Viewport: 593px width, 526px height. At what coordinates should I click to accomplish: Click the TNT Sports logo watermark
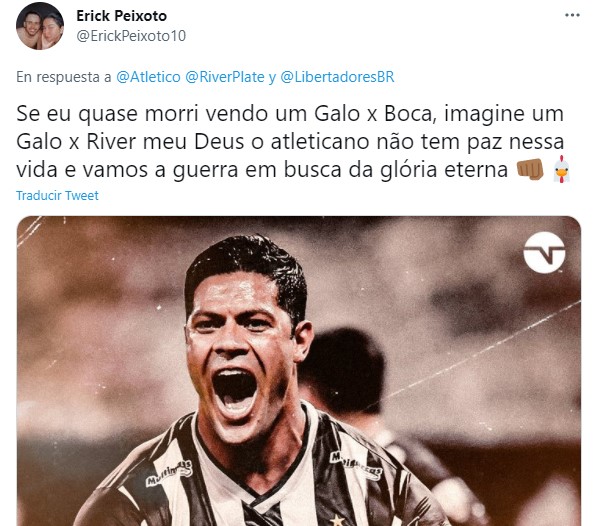point(544,252)
